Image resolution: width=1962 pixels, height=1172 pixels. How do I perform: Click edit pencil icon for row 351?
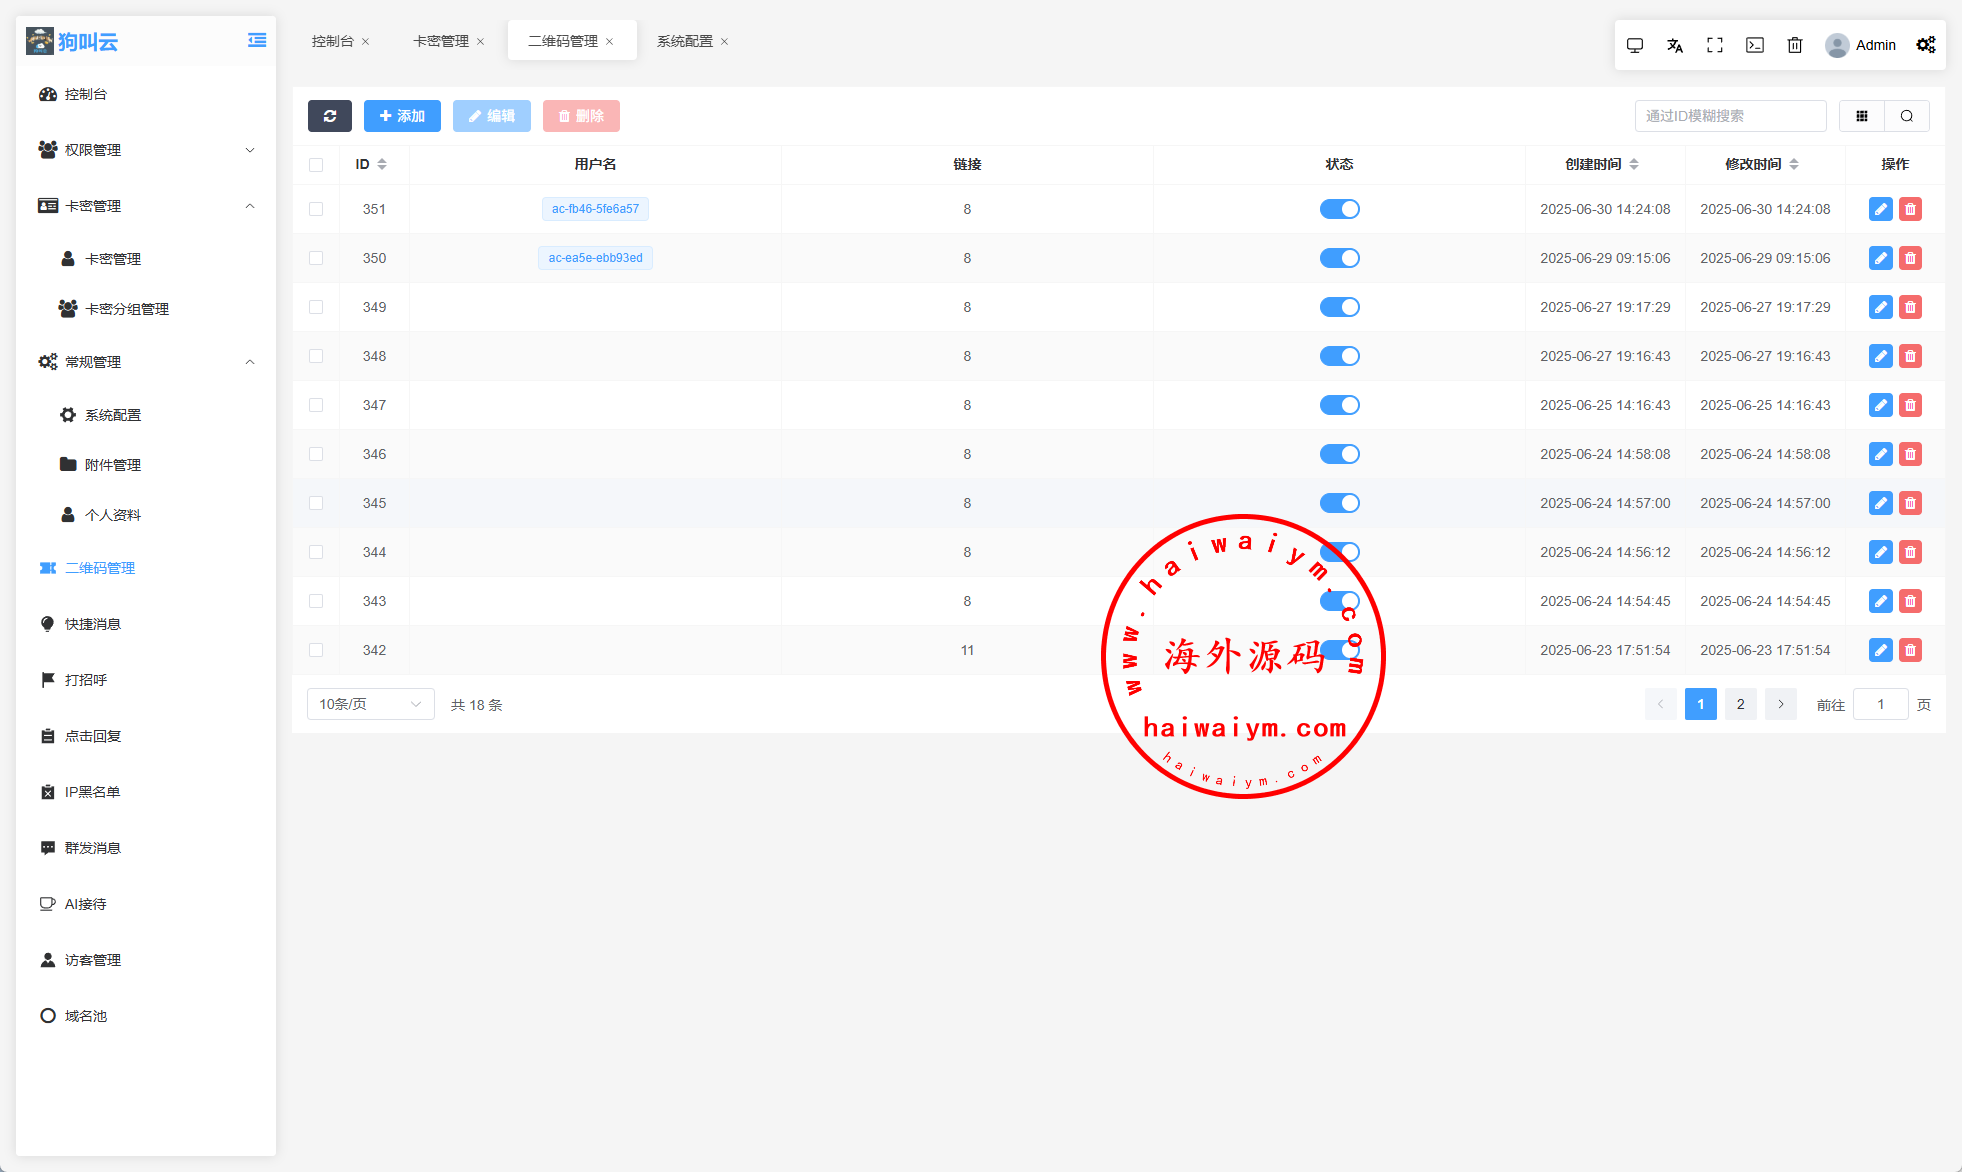coord(1880,209)
